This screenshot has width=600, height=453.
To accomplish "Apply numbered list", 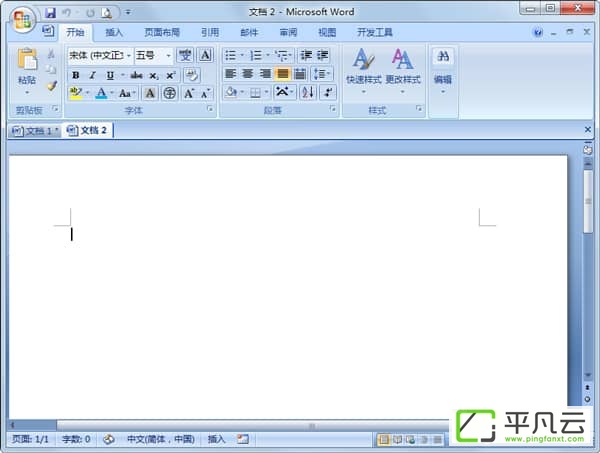I will pyautogui.click(x=256, y=56).
